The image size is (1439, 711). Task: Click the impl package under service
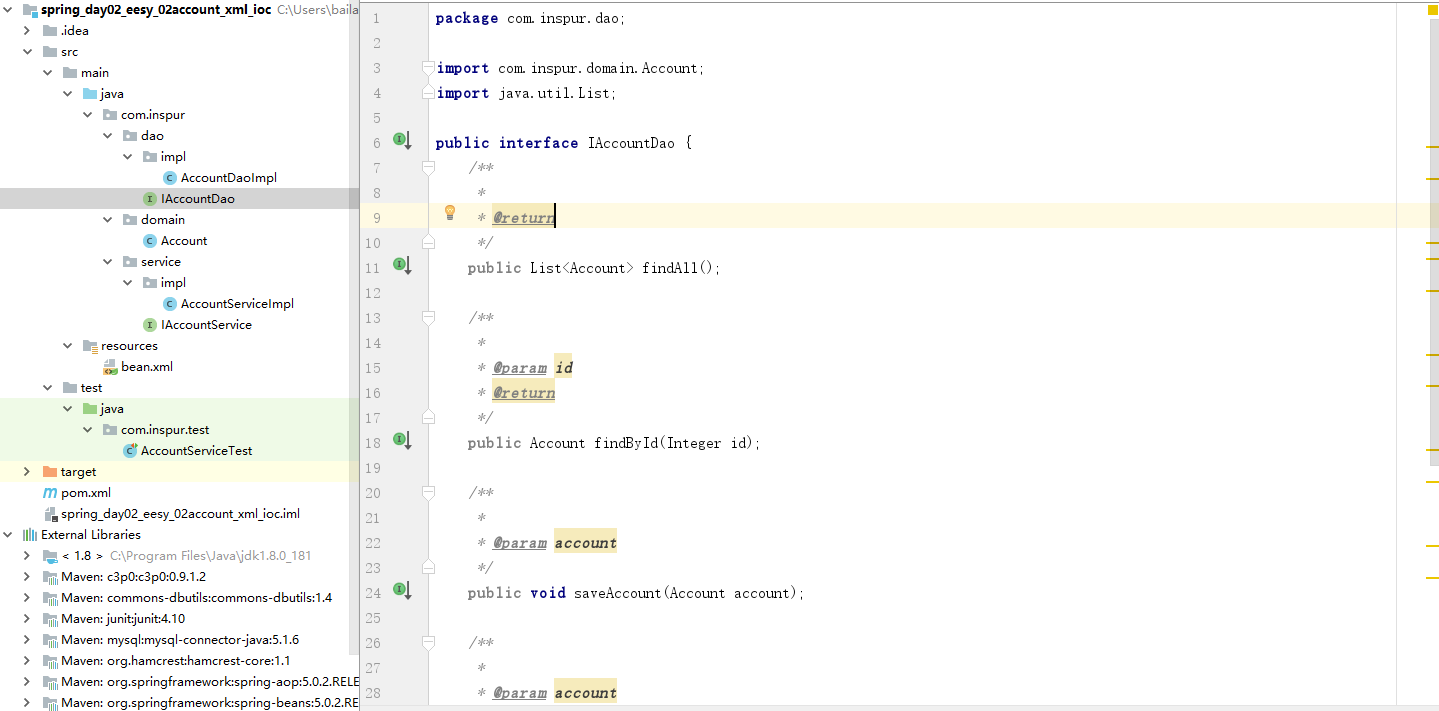point(173,283)
